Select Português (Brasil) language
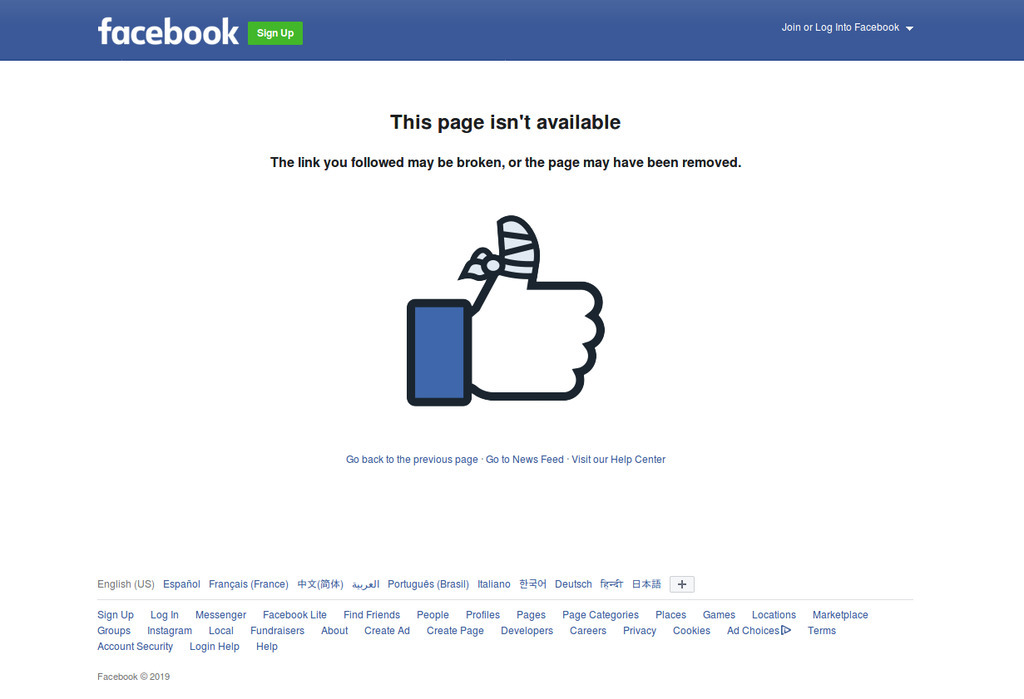1024x699 pixels. click(x=428, y=584)
